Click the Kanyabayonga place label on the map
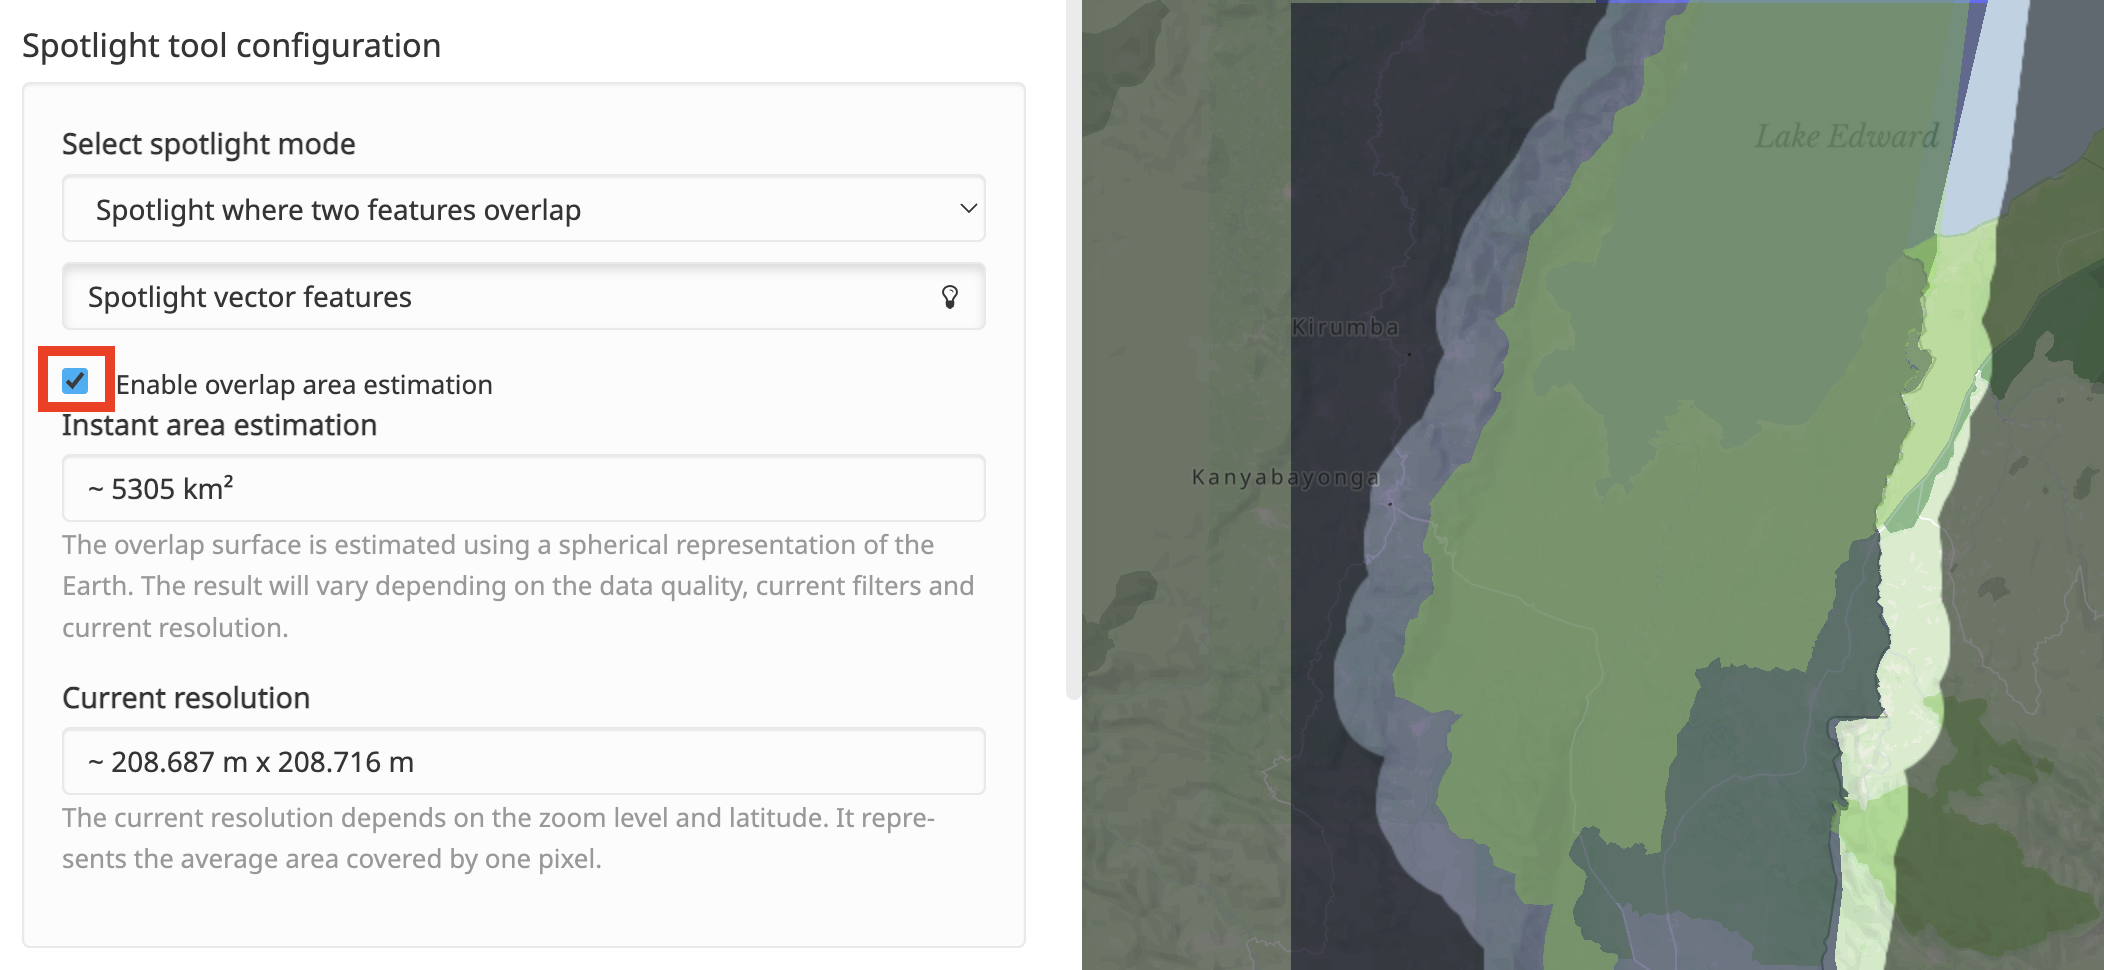Screen dimensions: 2104x970 pyautogui.click(x=1285, y=478)
